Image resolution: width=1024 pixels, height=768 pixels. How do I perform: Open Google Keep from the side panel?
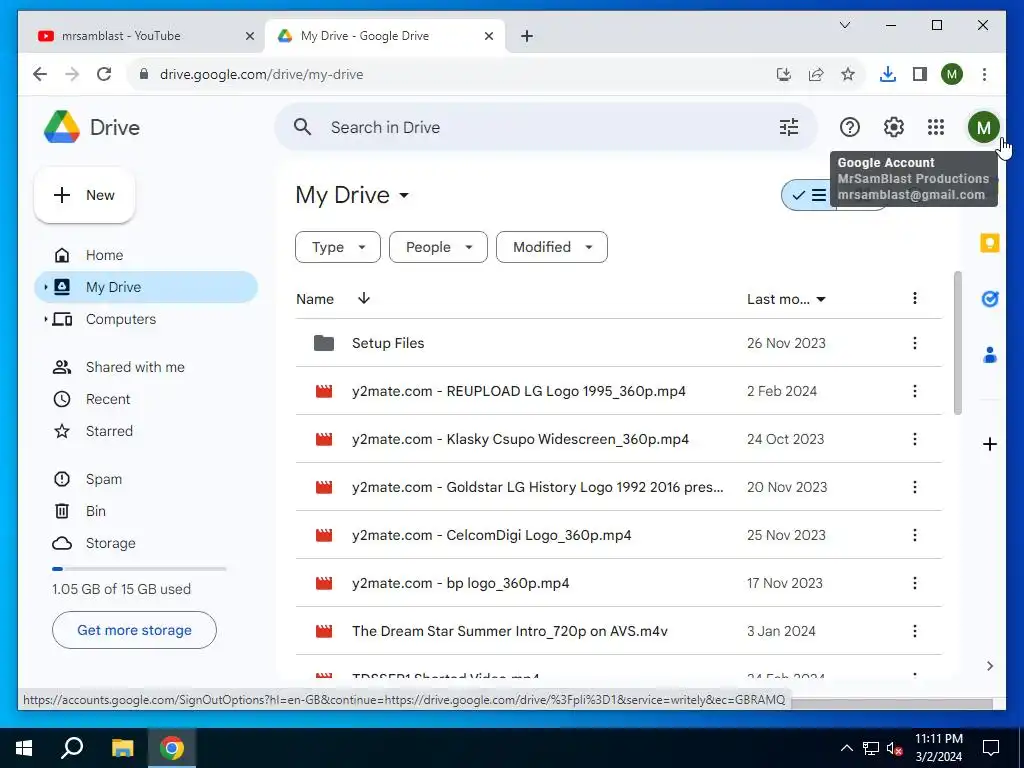point(989,244)
